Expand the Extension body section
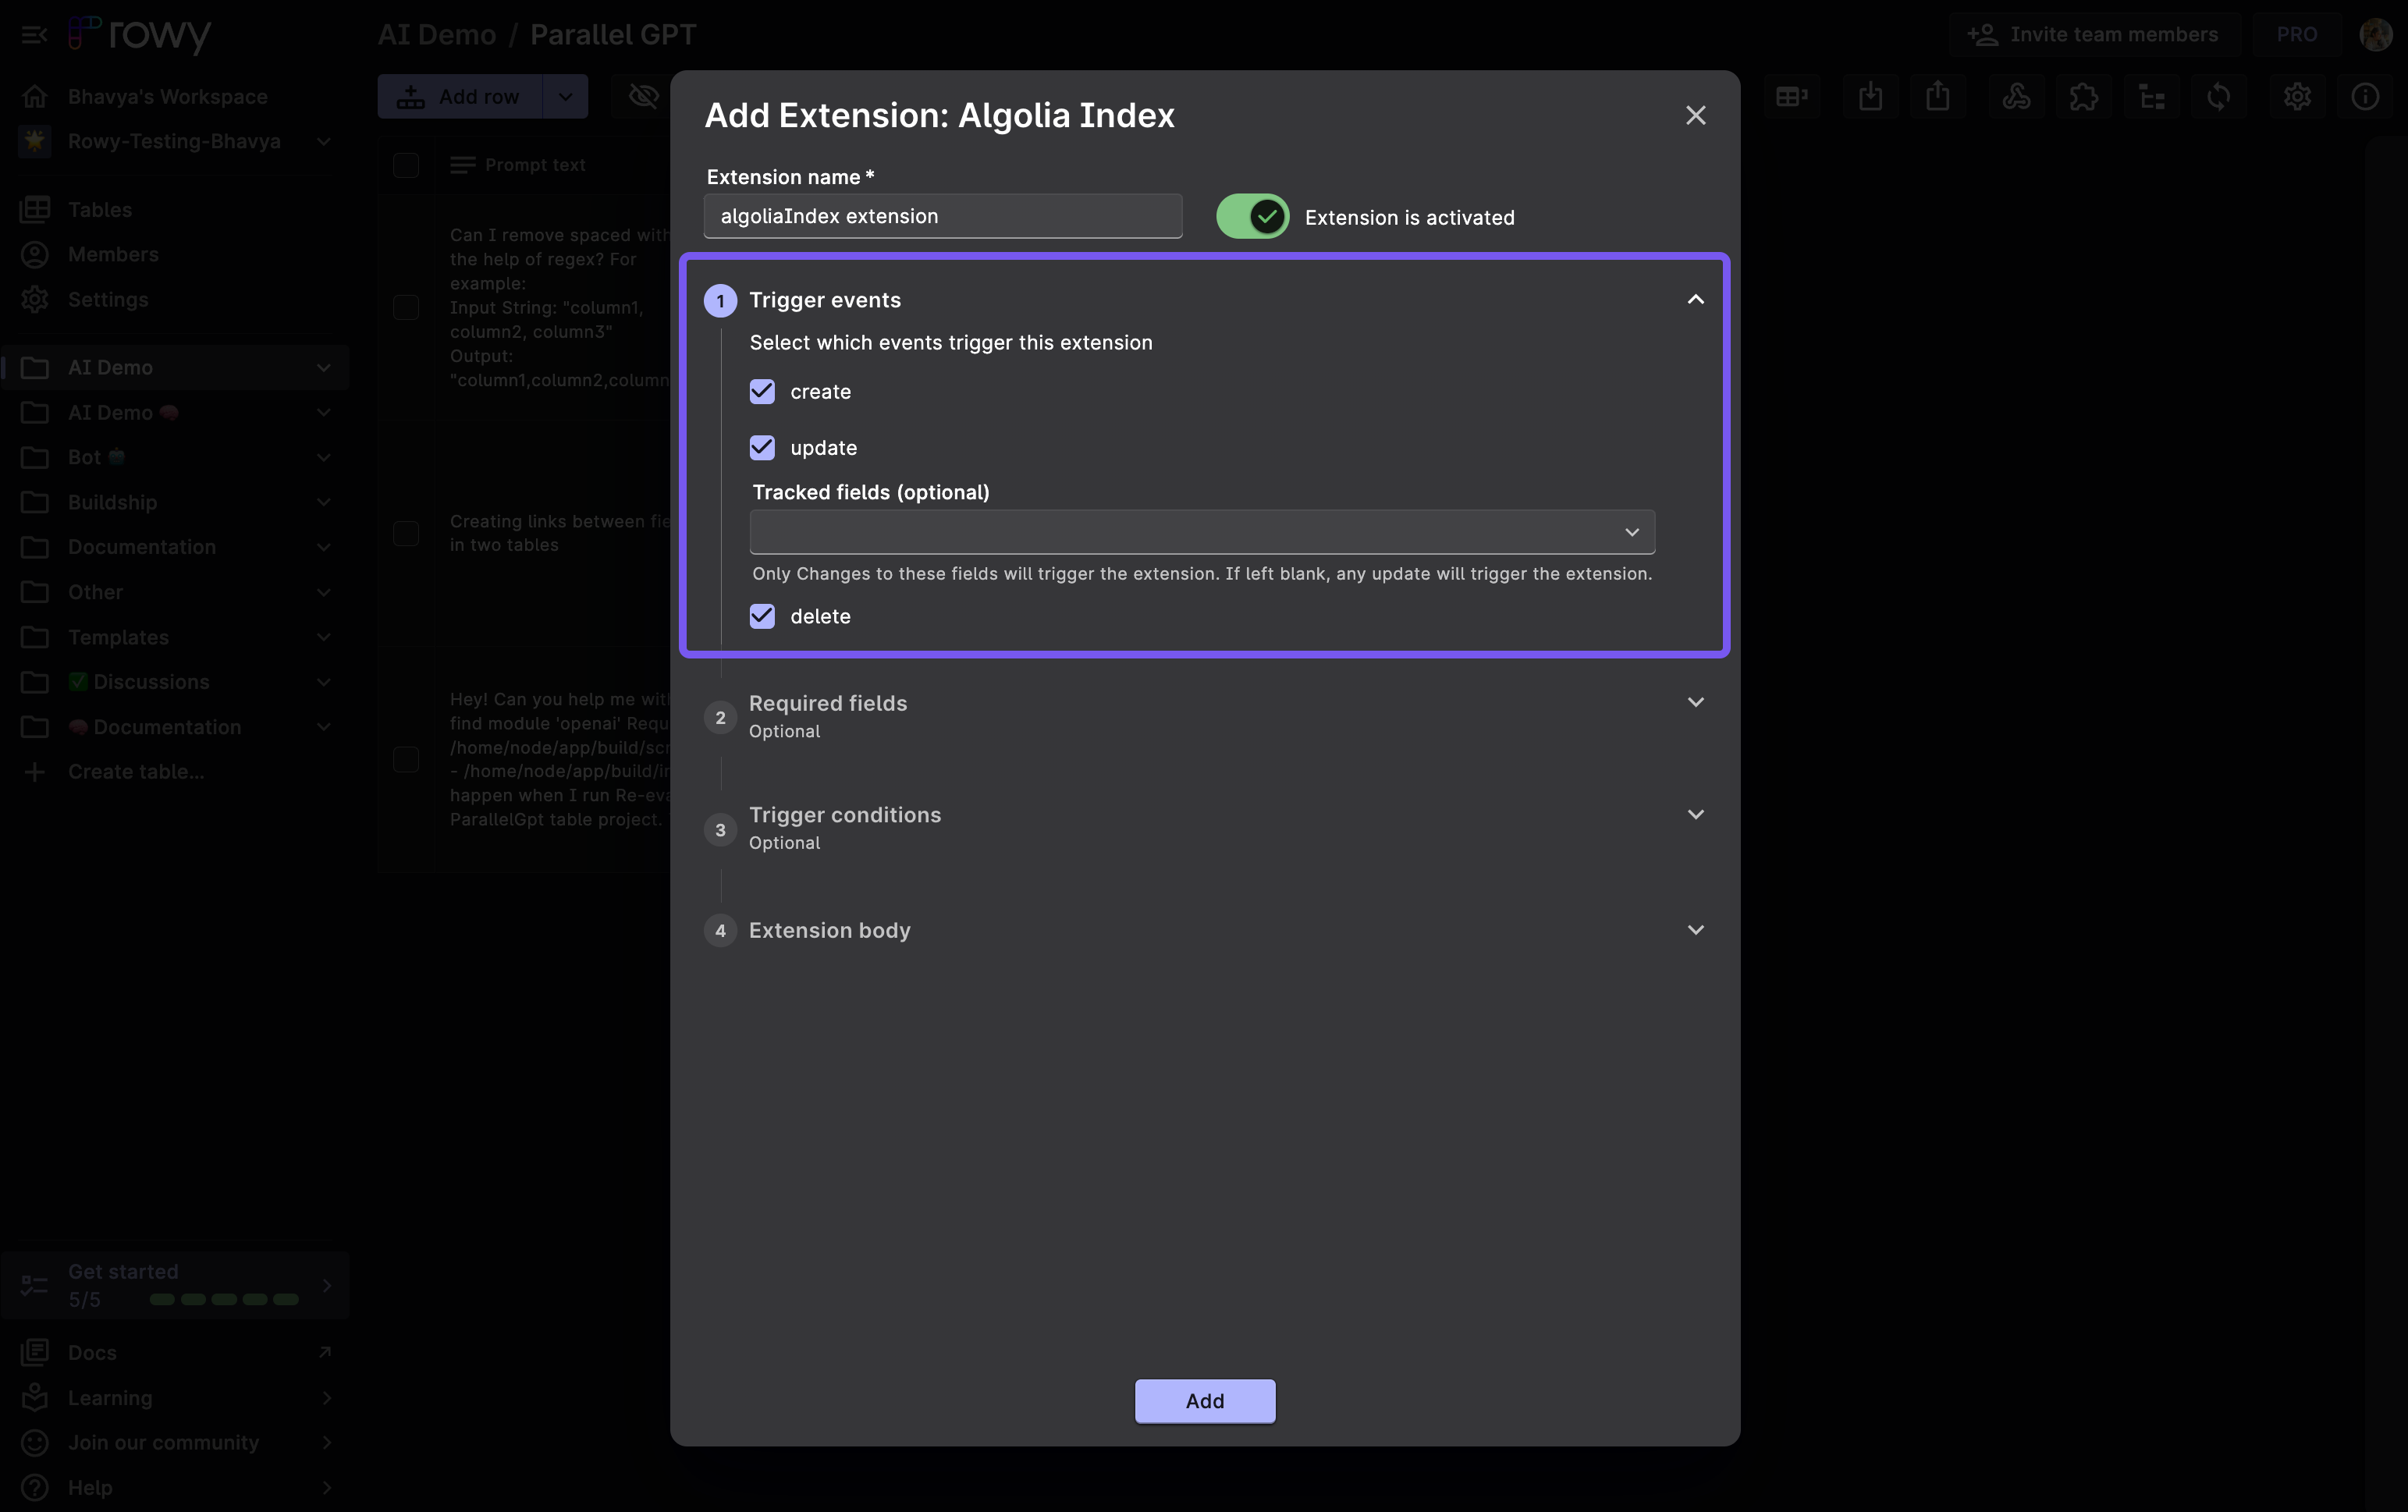The height and width of the screenshot is (1512, 2408). coord(1695,930)
